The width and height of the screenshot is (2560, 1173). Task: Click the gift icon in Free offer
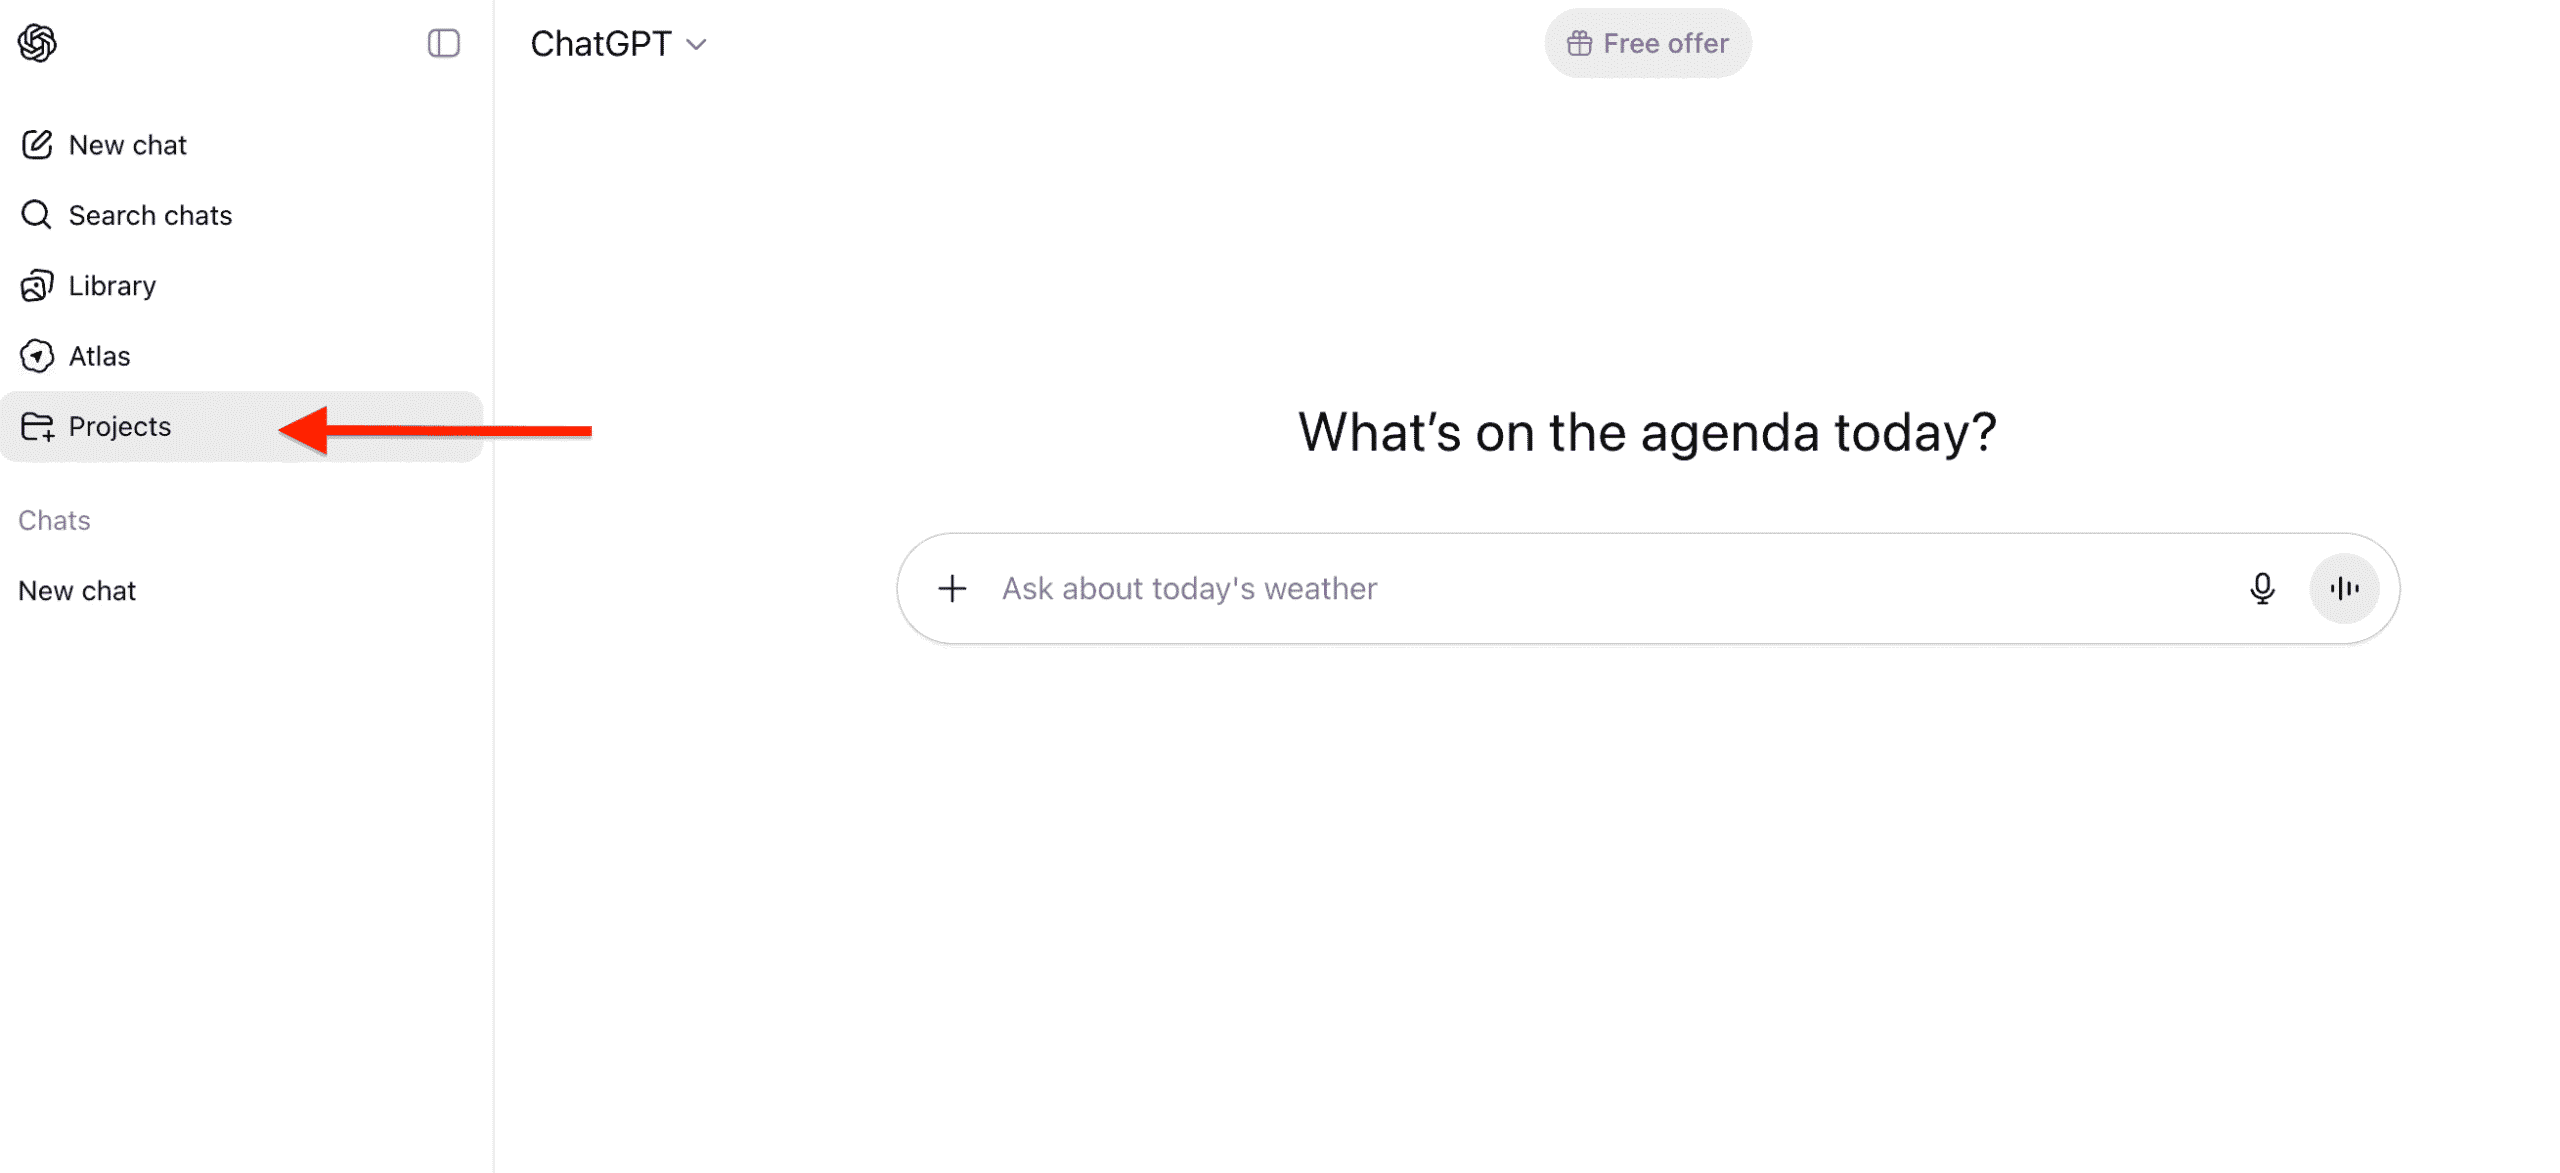tap(1578, 44)
